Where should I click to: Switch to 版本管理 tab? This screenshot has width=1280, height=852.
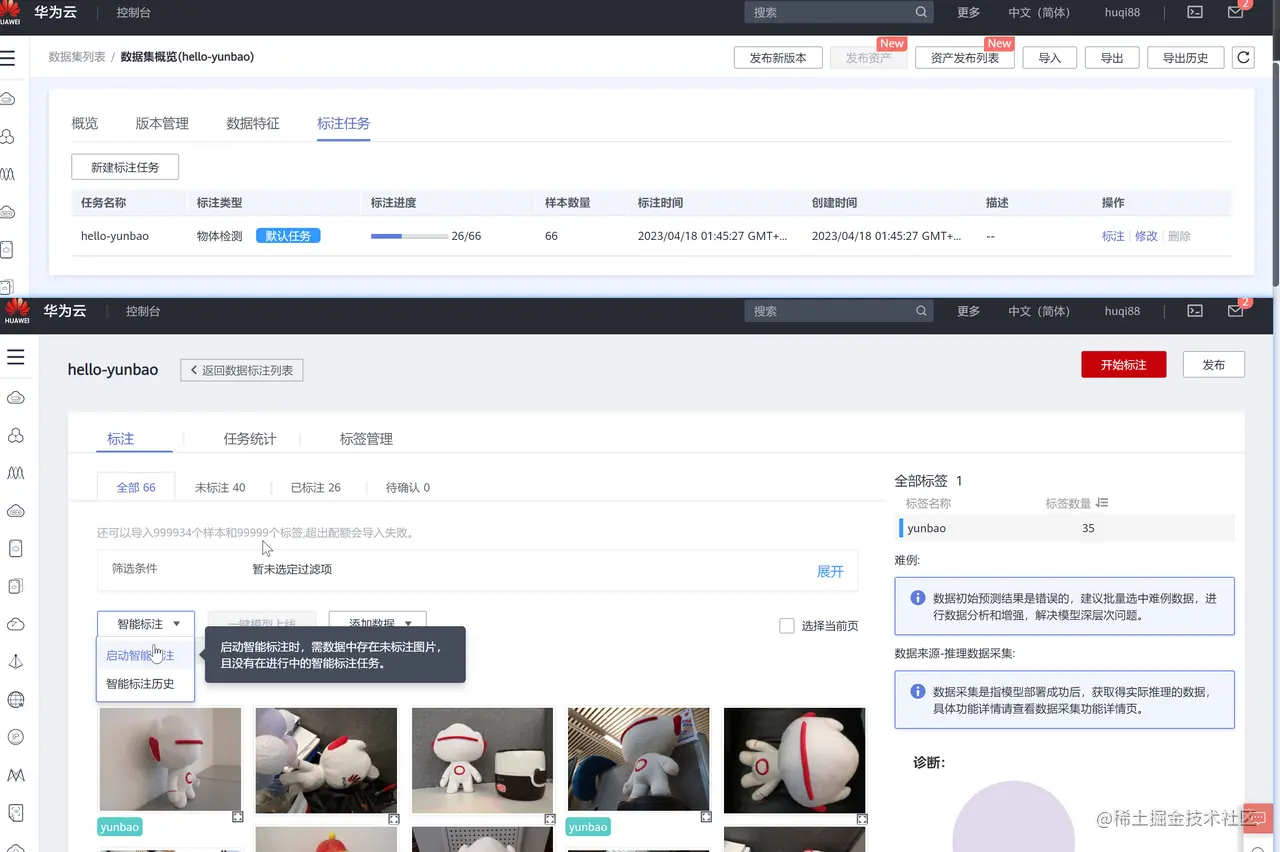click(162, 123)
